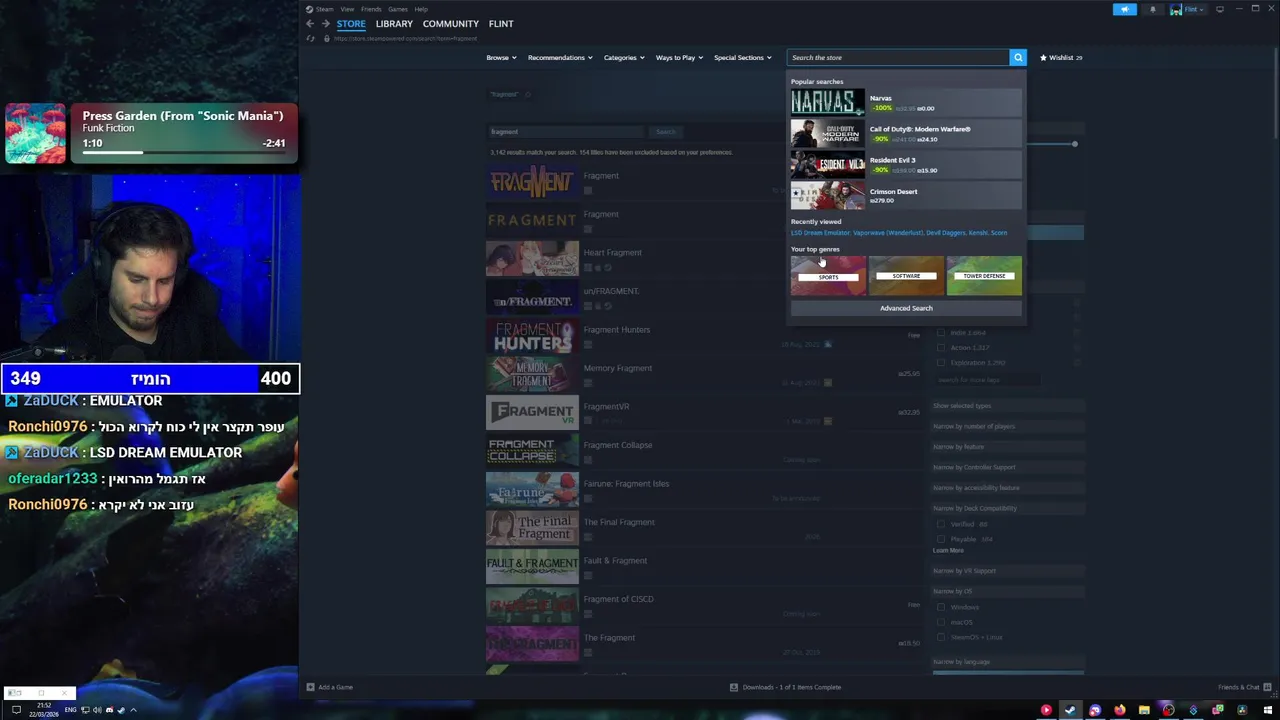Expand Narrow by Controller Support
The width and height of the screenshot is (1280, 720).
[x=1008, y=467]
